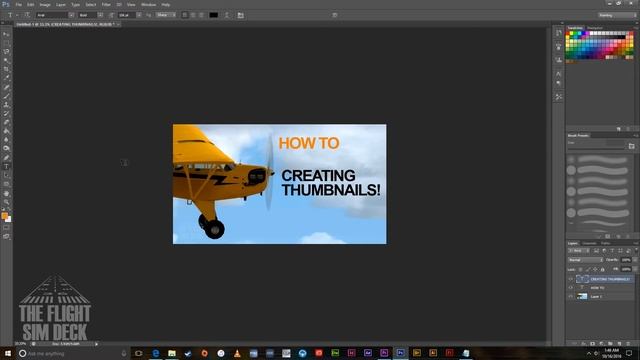
Task: Select the Rectangular Marquee tool
Action: [x=6, y=43]
